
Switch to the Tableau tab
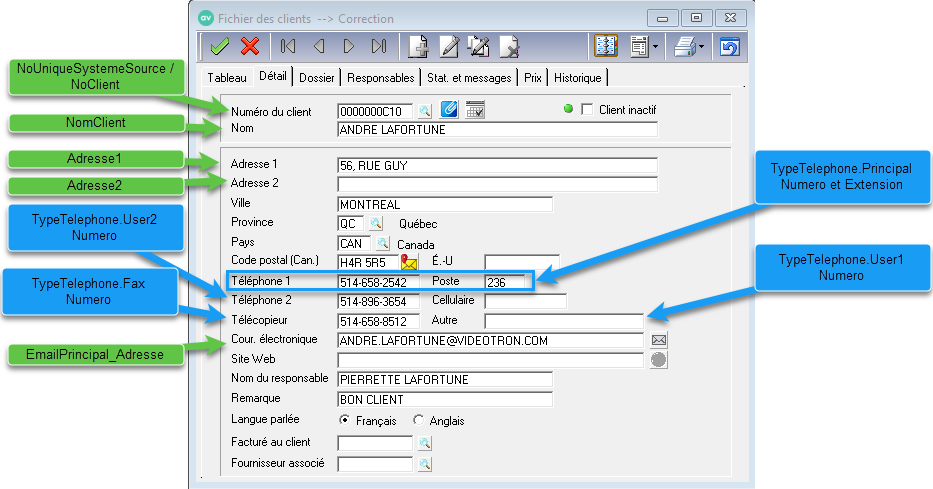[x=227, y=77]
